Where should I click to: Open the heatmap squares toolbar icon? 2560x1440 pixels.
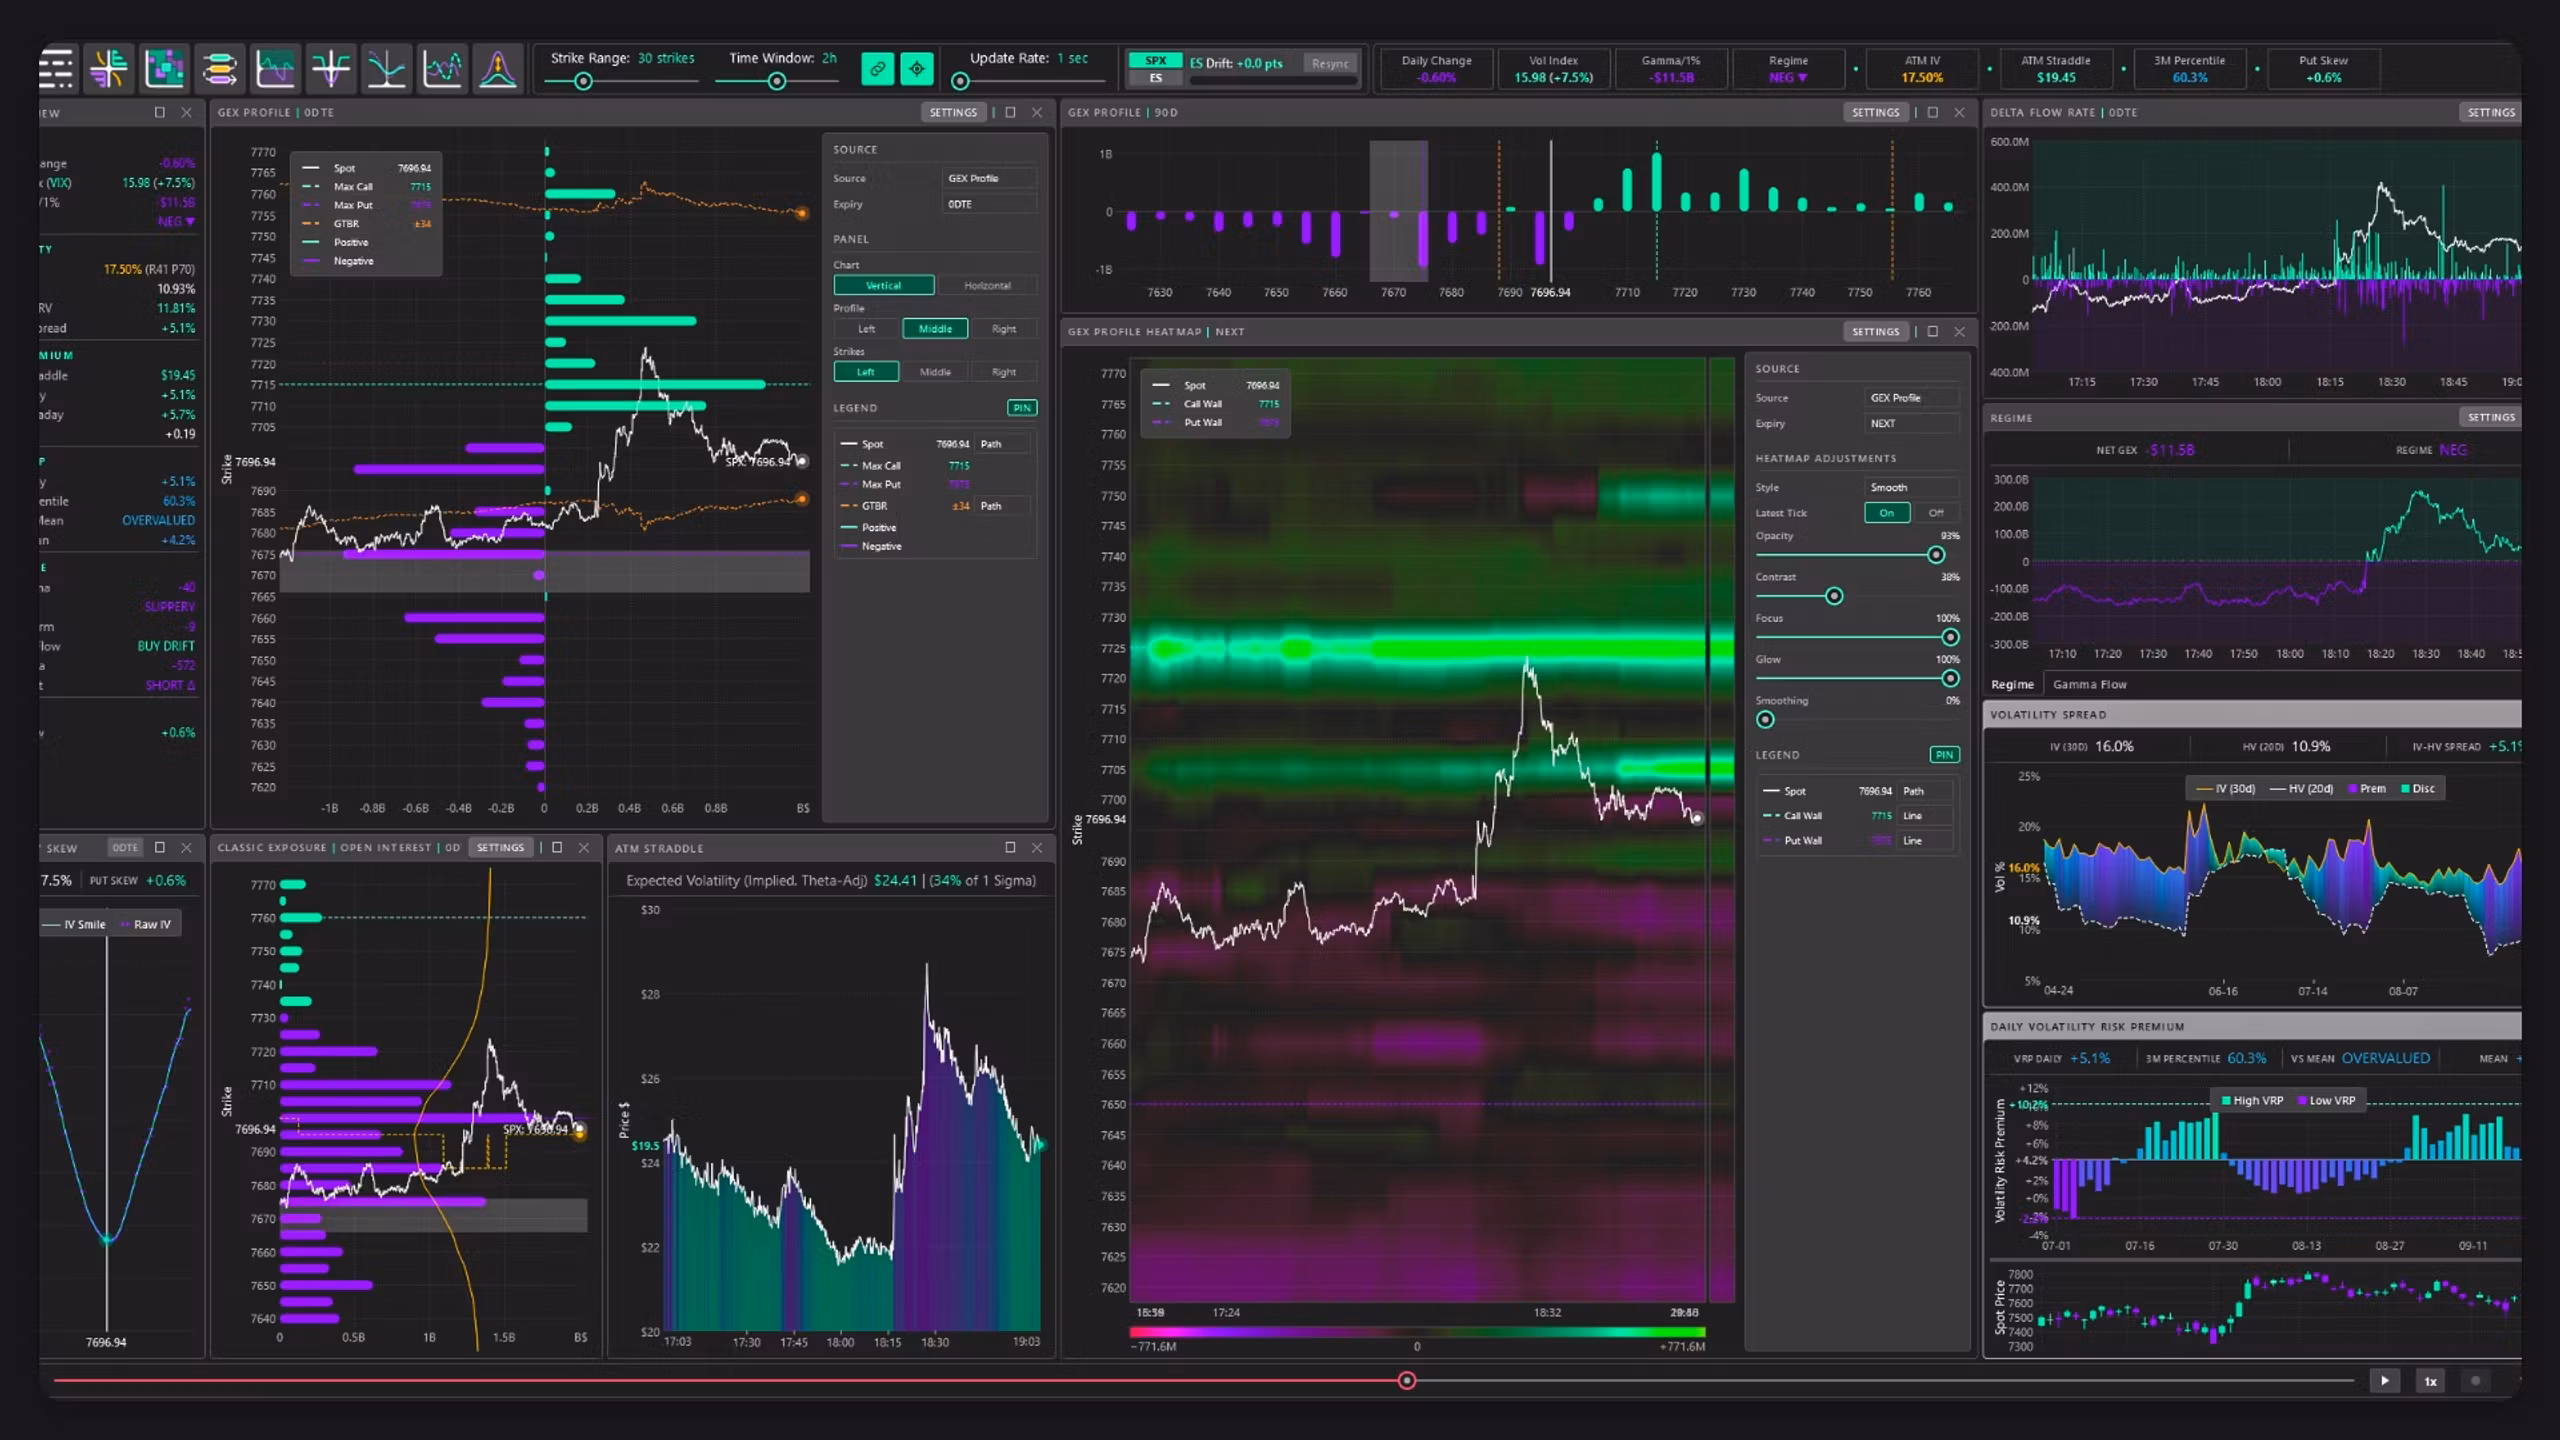[x=164, y=69]
